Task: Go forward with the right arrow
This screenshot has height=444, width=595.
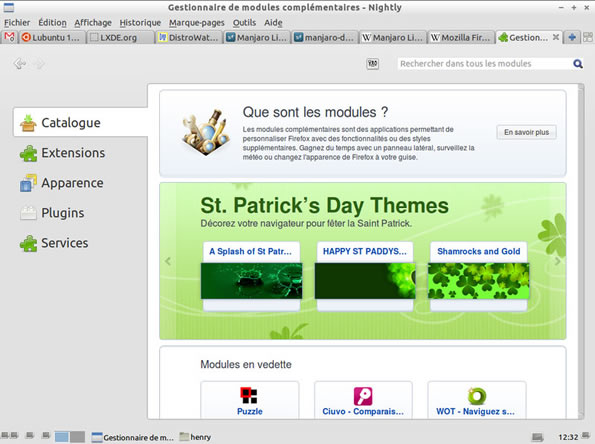Action: [38, 63]
